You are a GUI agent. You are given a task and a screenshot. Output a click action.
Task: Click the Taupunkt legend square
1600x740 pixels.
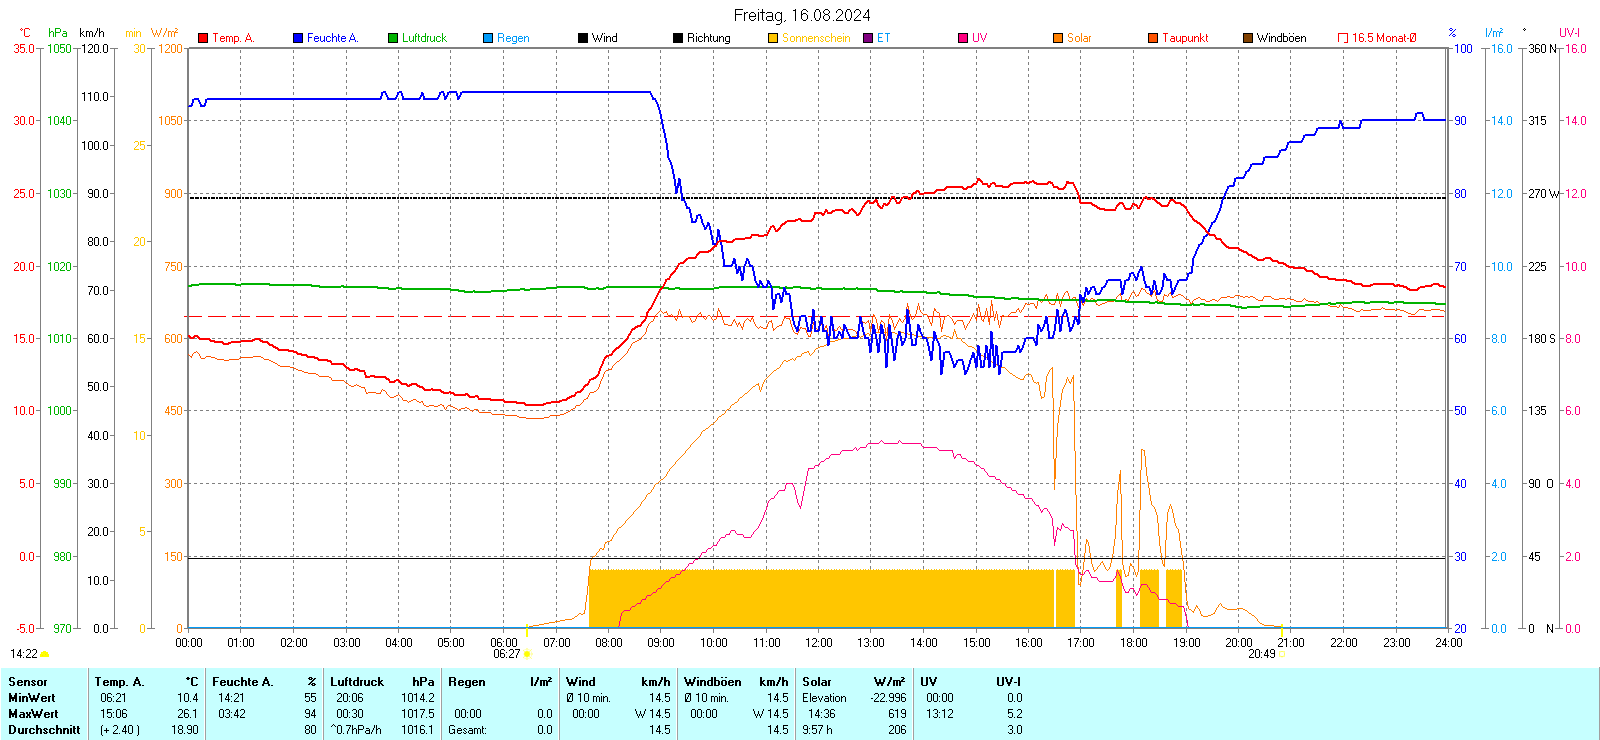click(x=1153, y=38)
